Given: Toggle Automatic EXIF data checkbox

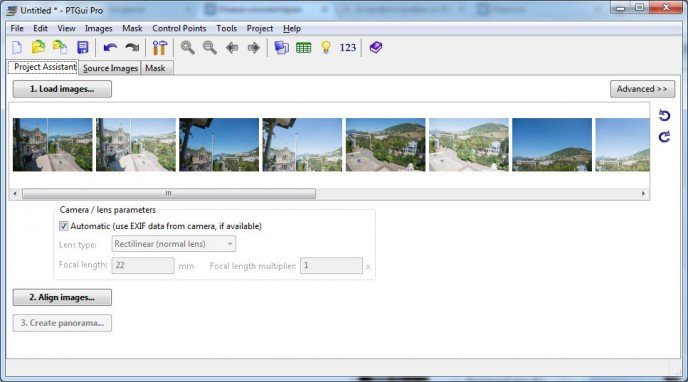Looking at the screenshot, I should click(64, 226).
